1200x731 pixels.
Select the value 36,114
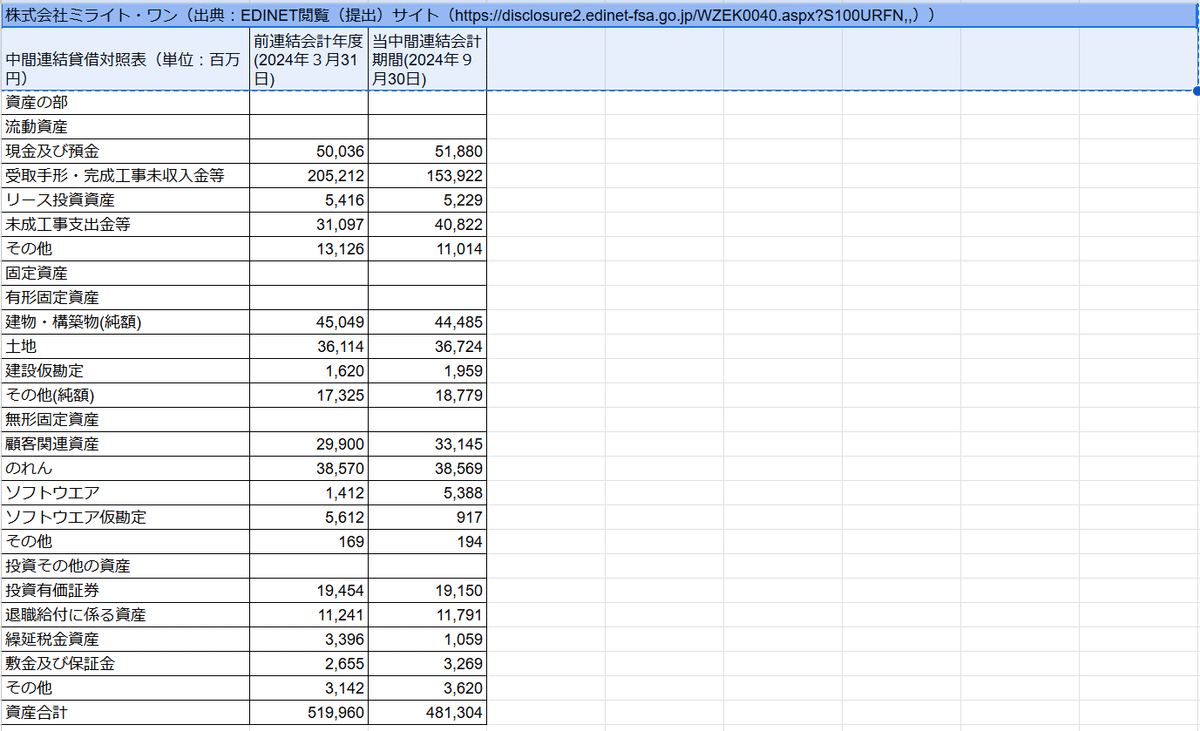(x=309, y=346)
